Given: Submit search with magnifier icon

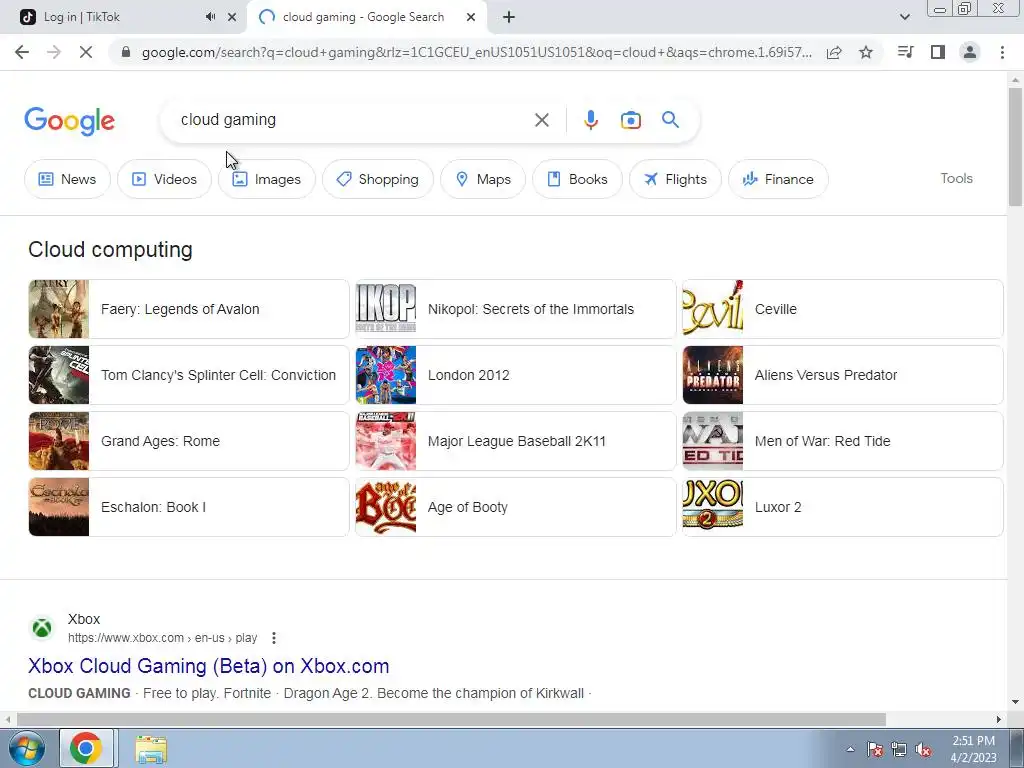Looking at the screenshot, I should pos(670,120).
